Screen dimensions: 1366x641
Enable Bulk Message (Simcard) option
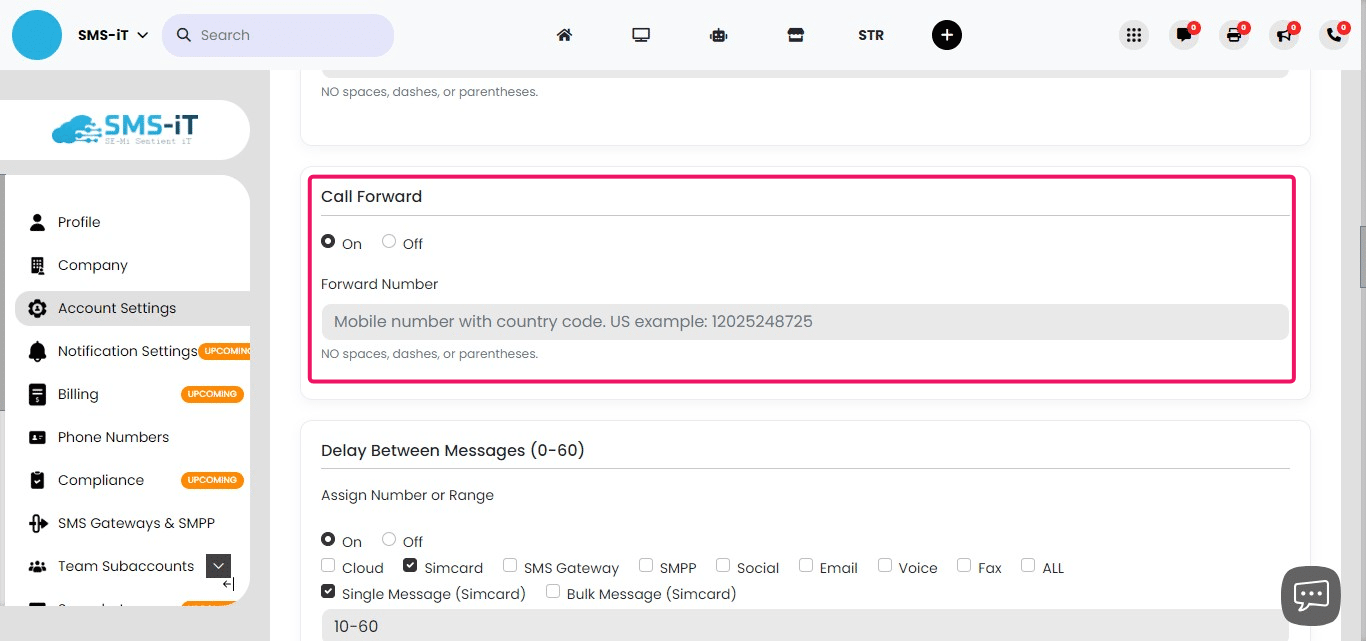(x=553, y=590)
